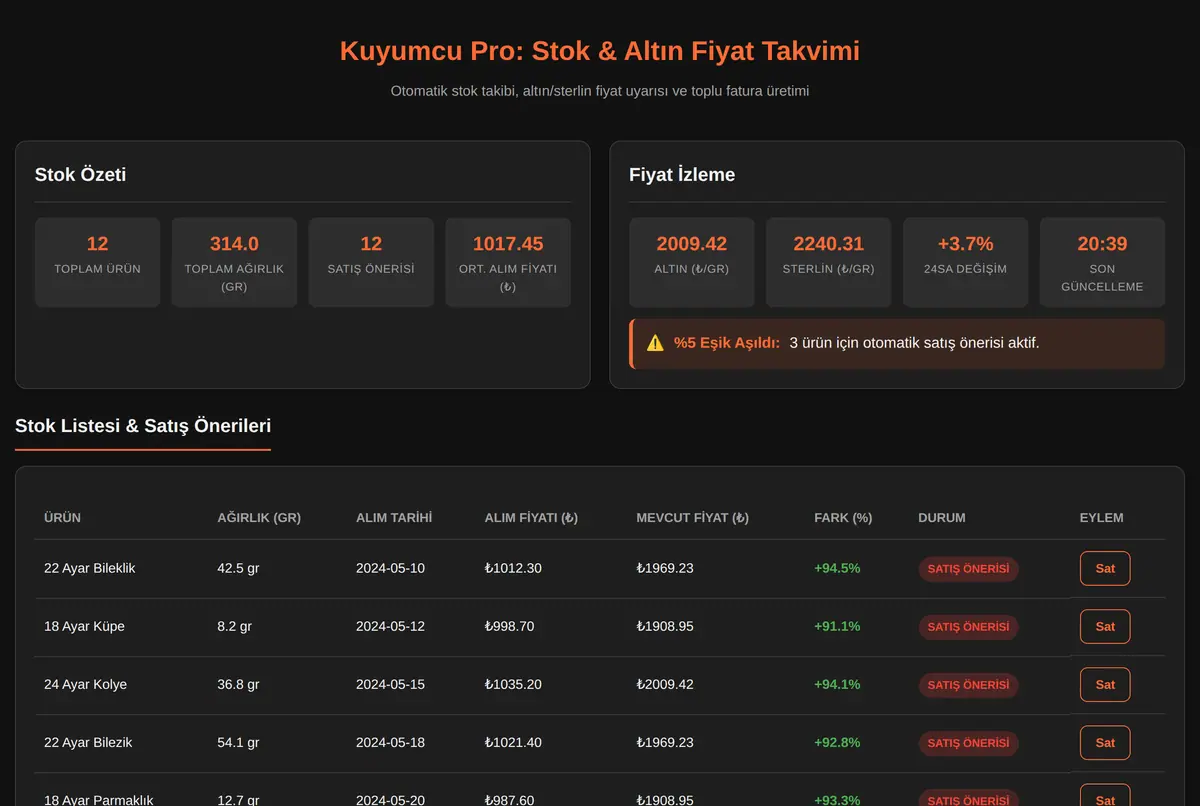
Task: Click the ALTIN 2009.42 price card
Action: tap(692, 262)
